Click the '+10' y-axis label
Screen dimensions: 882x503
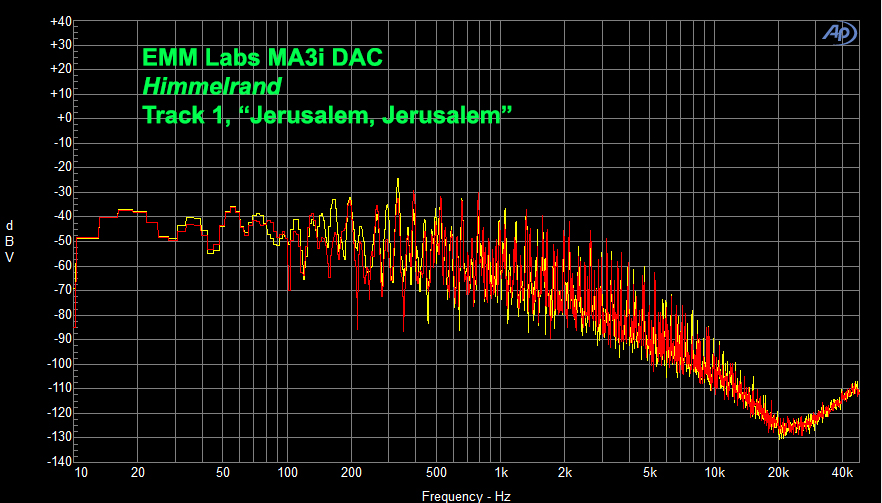click(61, 93)
